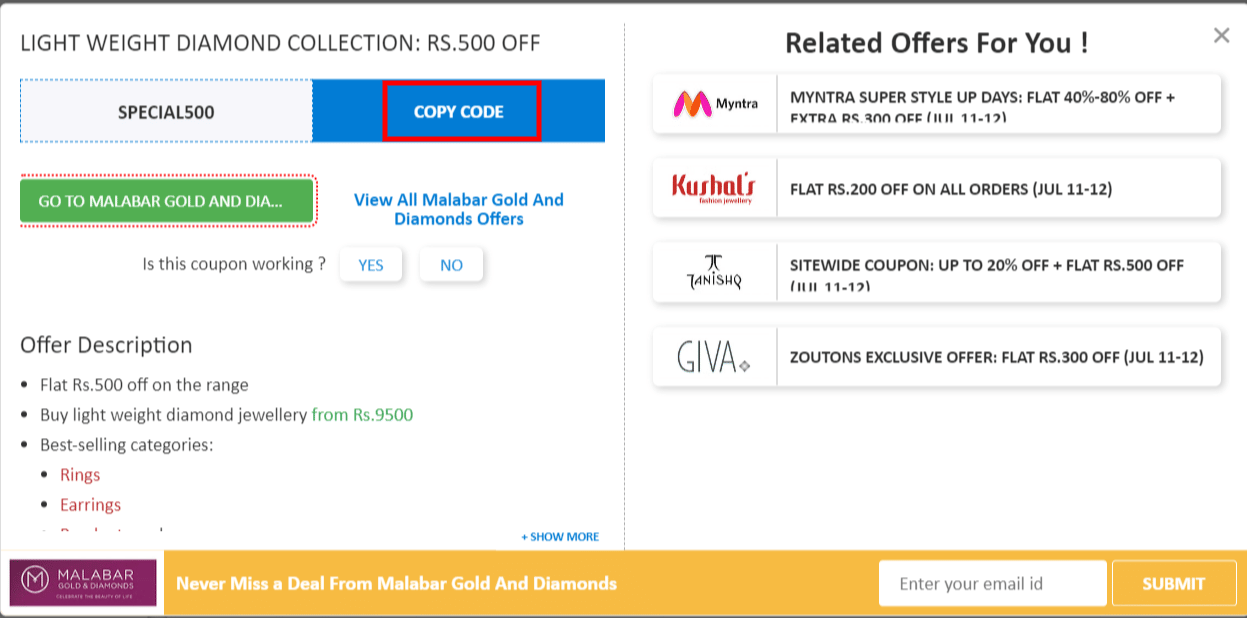Copy the SPECIAL500 coupon code
This screenshot has width=1247, height=618.
click(460, 112)
